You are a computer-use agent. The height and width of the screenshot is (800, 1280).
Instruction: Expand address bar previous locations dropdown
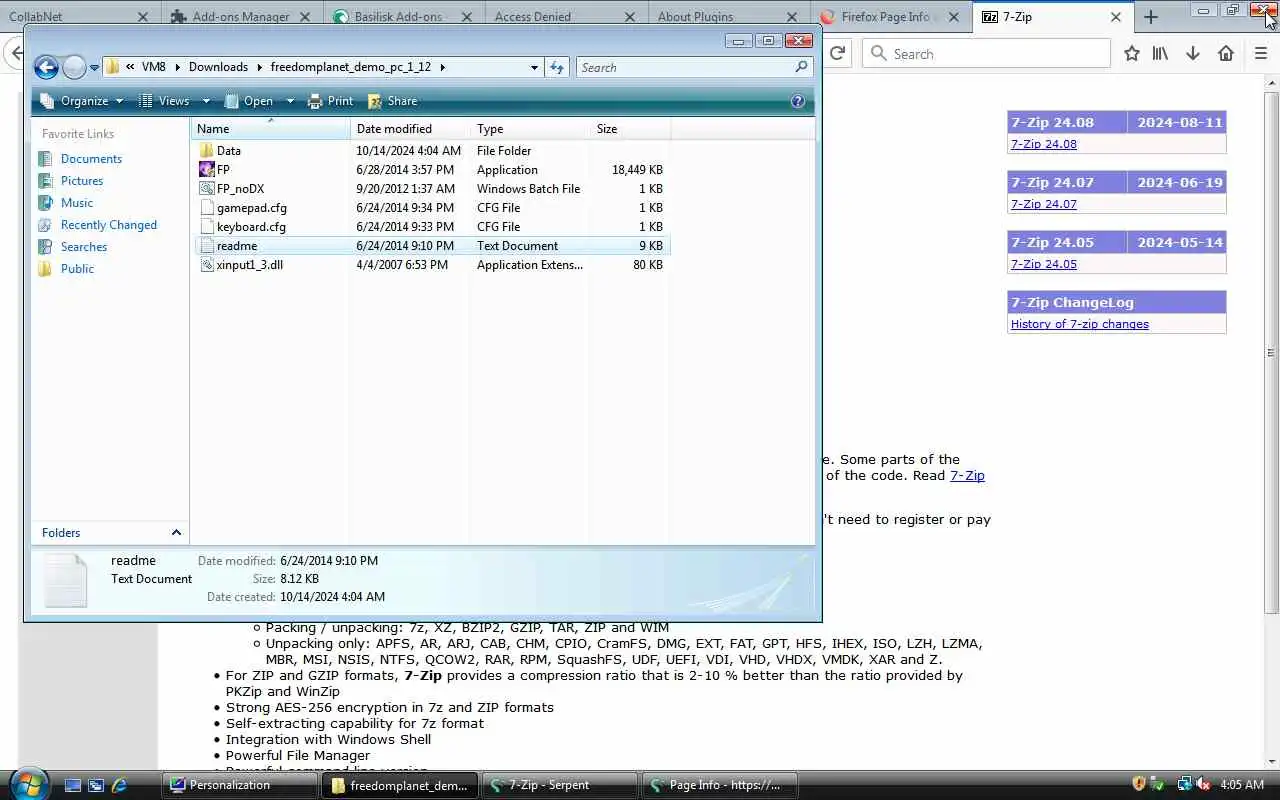coord(534,67)
